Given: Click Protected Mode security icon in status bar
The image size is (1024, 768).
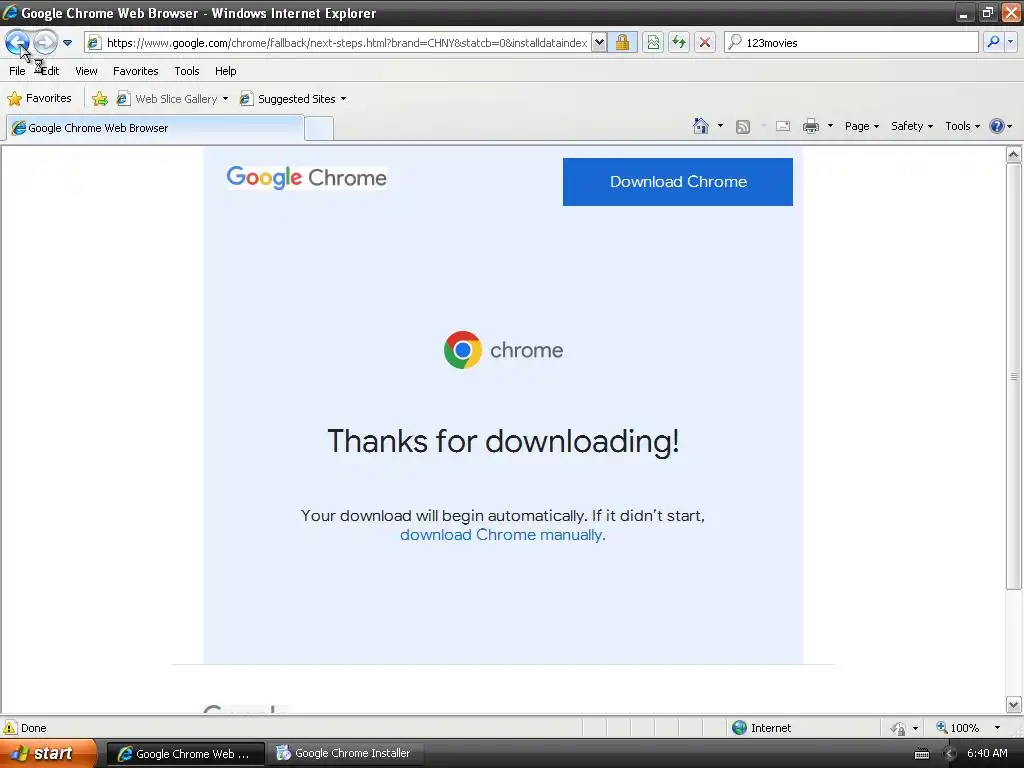Looking at the screenshot, I should (x=899, y=728).
